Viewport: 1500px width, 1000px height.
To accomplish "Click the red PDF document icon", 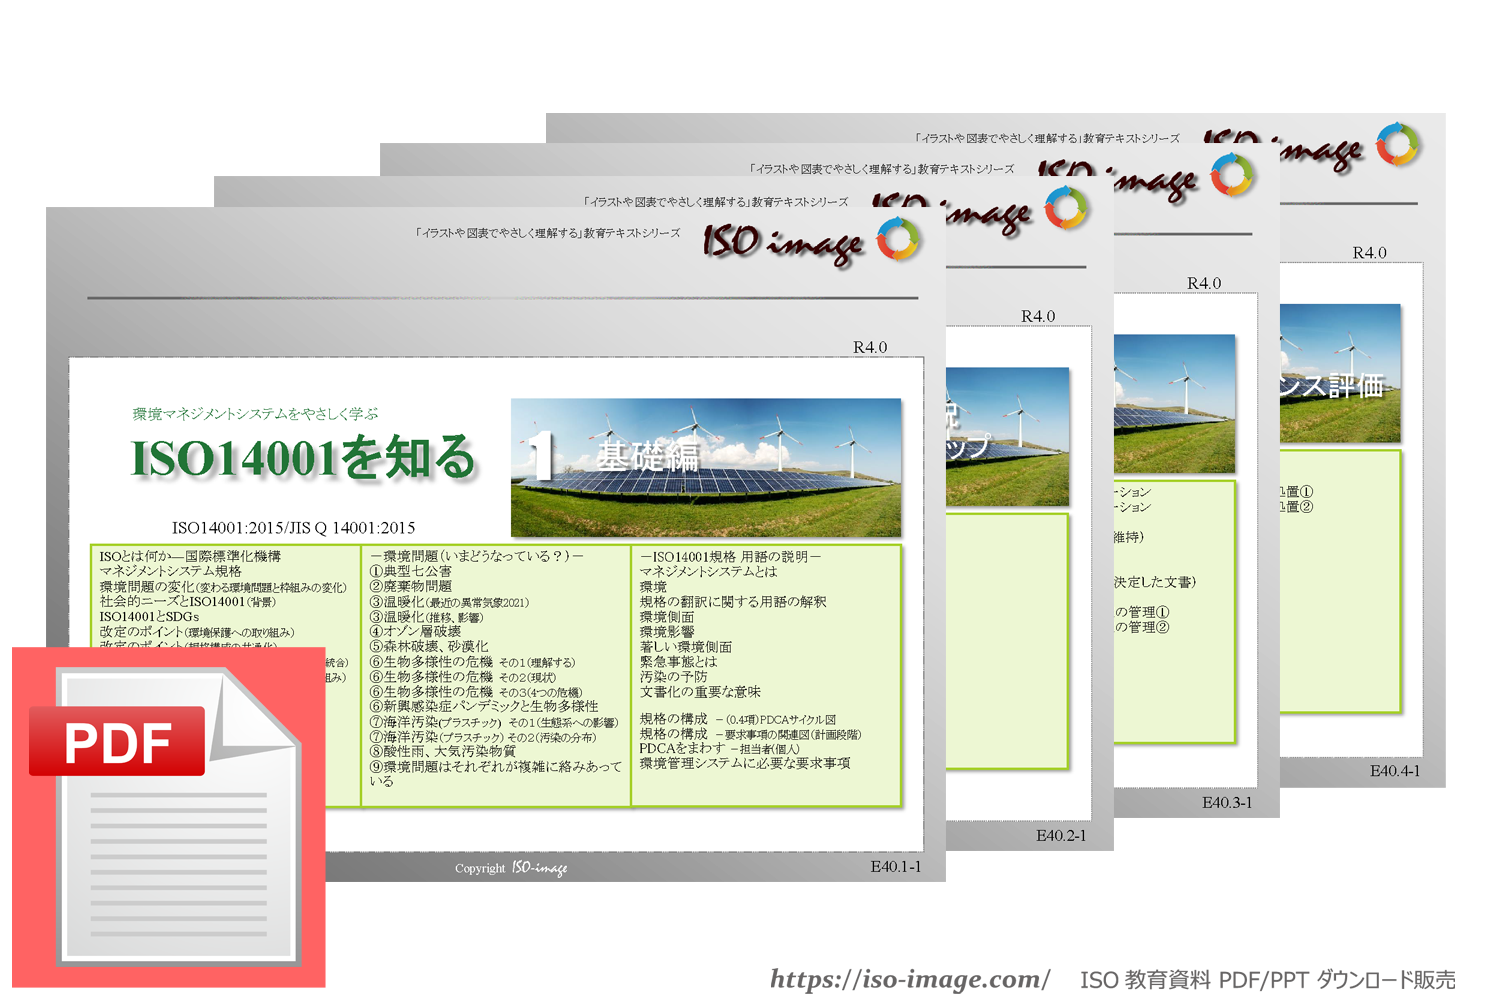I will click(168, 817).
